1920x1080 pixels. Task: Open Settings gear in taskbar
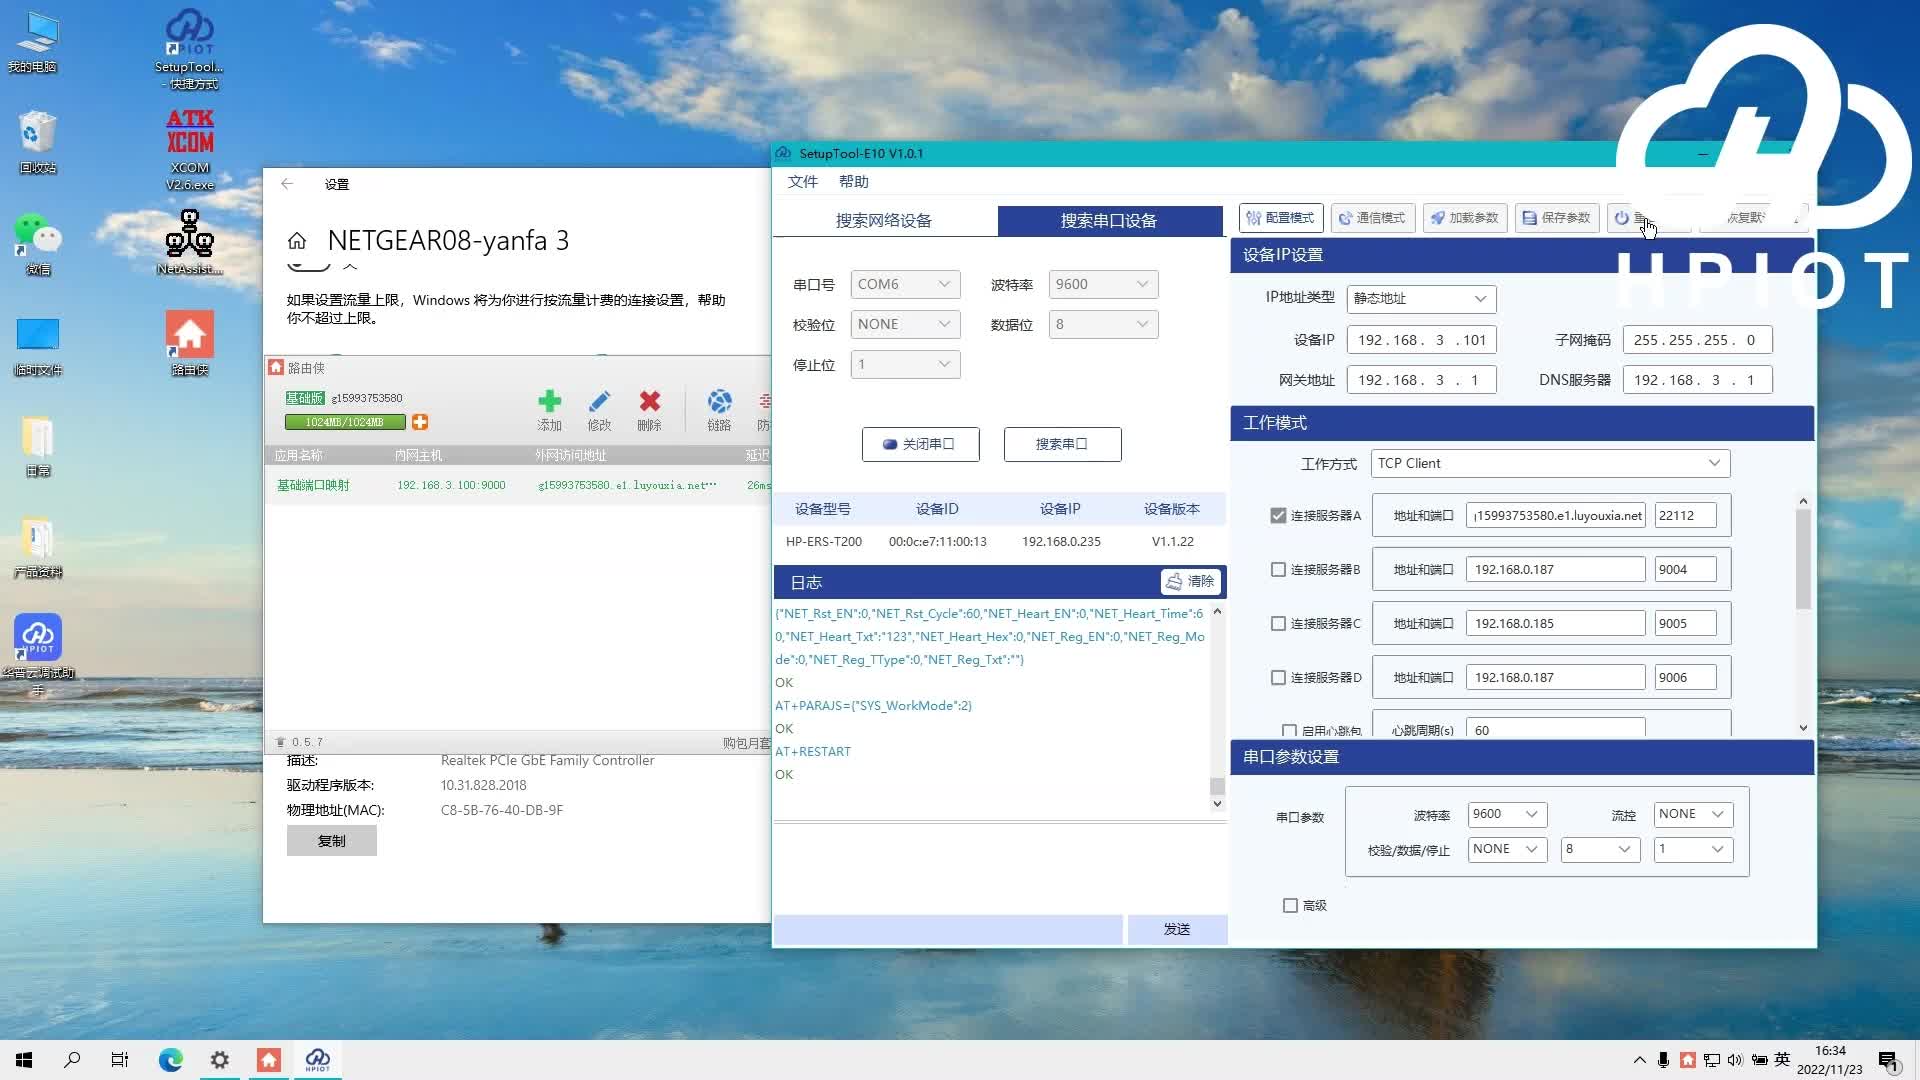point(220,1060)
